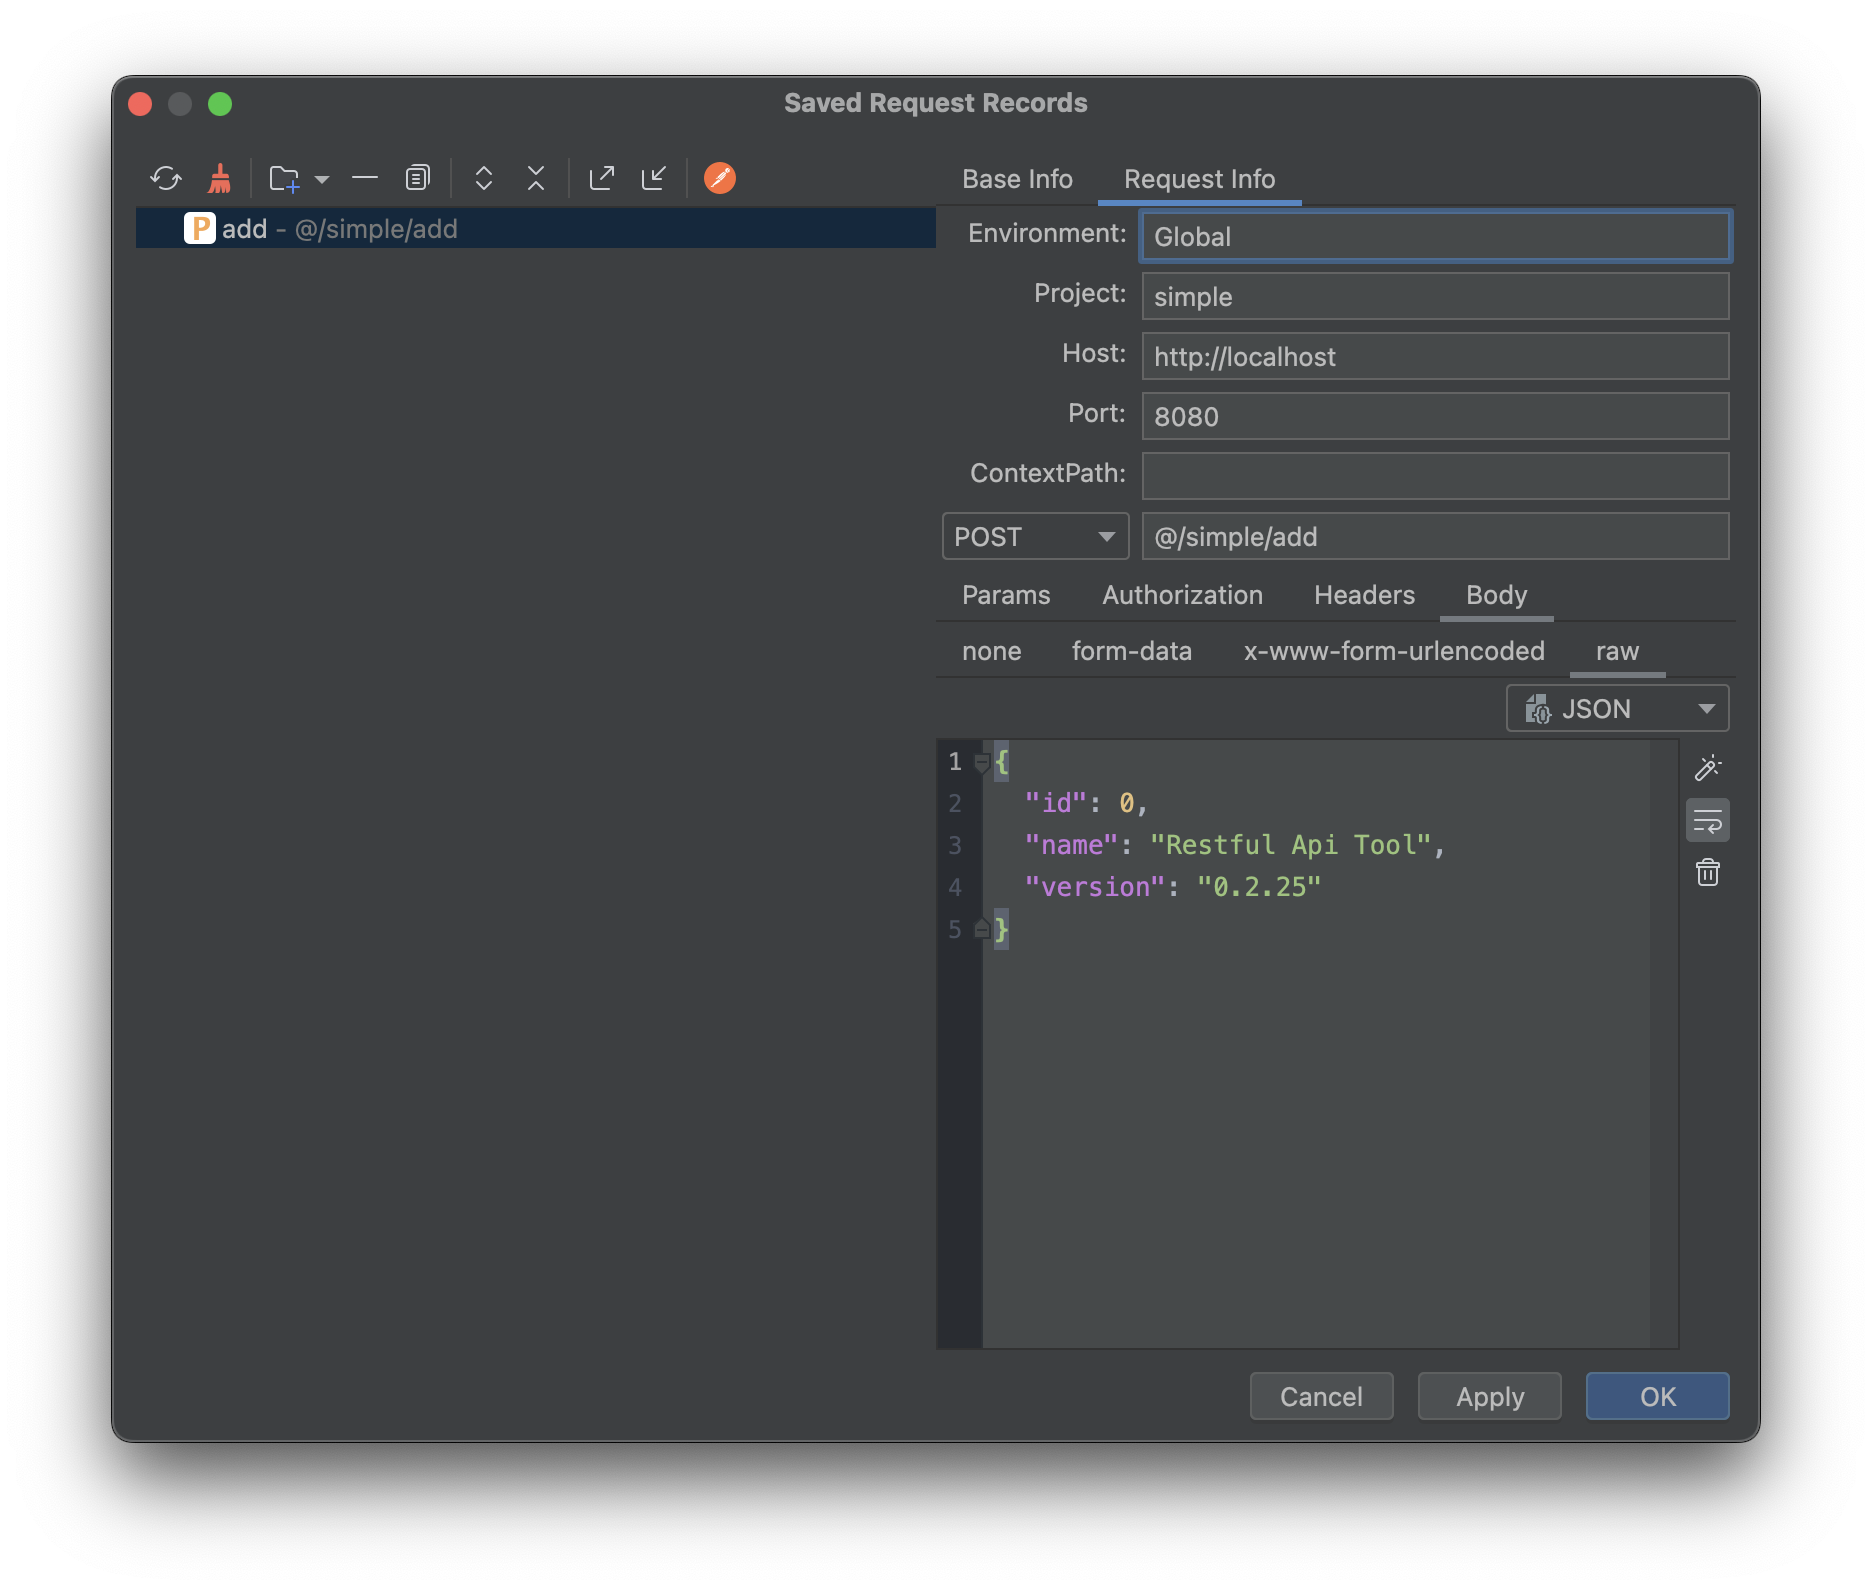Open the new folder dropdown arrow
The image size is (1872, 1590).
tap(322, 180)
